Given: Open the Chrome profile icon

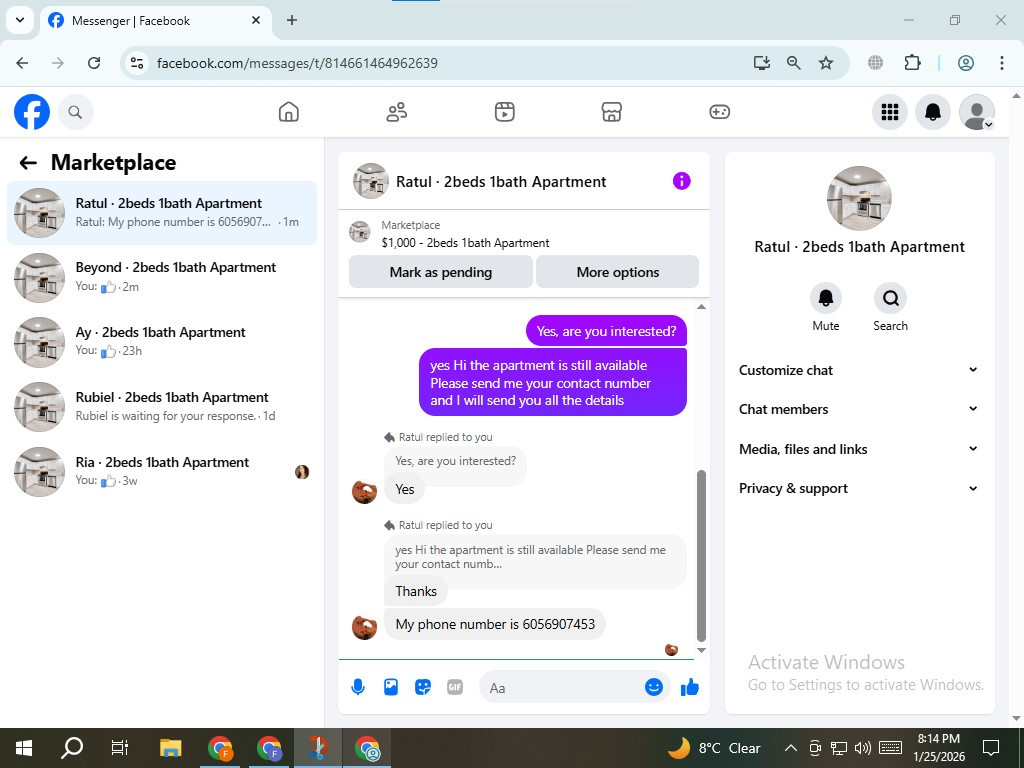Looking at the screenshot, I should click(966, 63).
